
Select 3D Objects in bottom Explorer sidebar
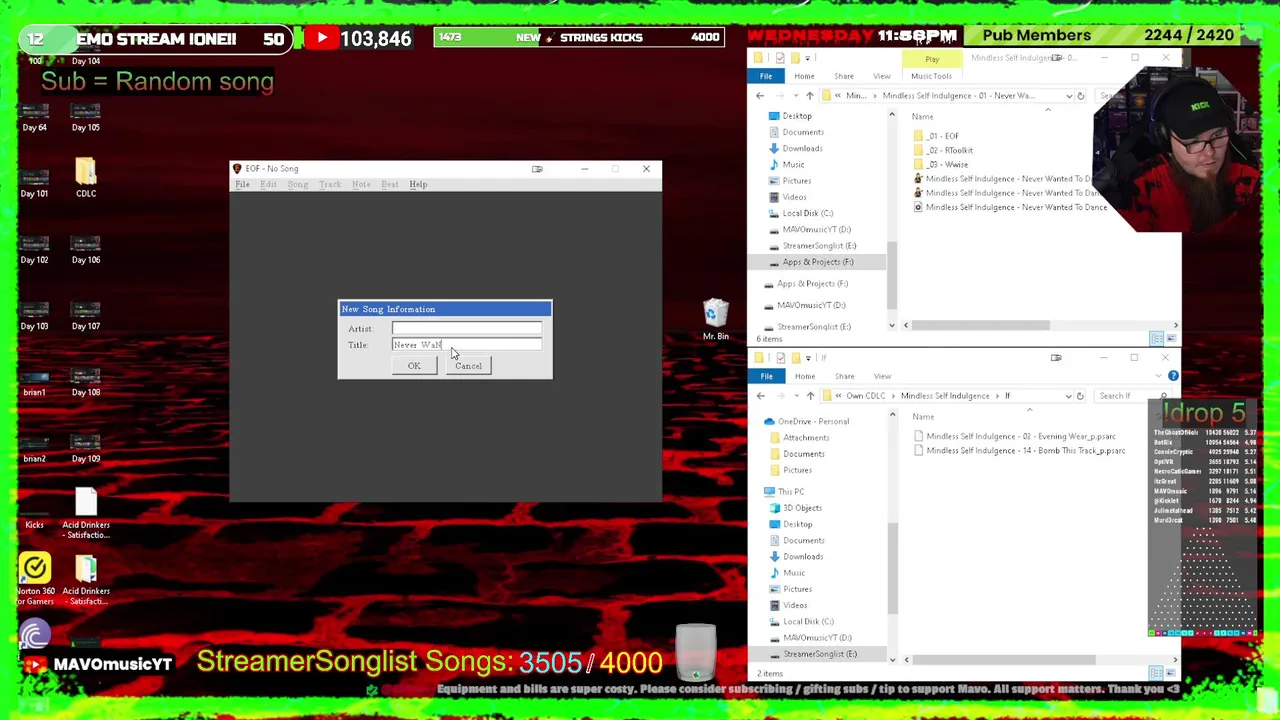tap(801, 508)
